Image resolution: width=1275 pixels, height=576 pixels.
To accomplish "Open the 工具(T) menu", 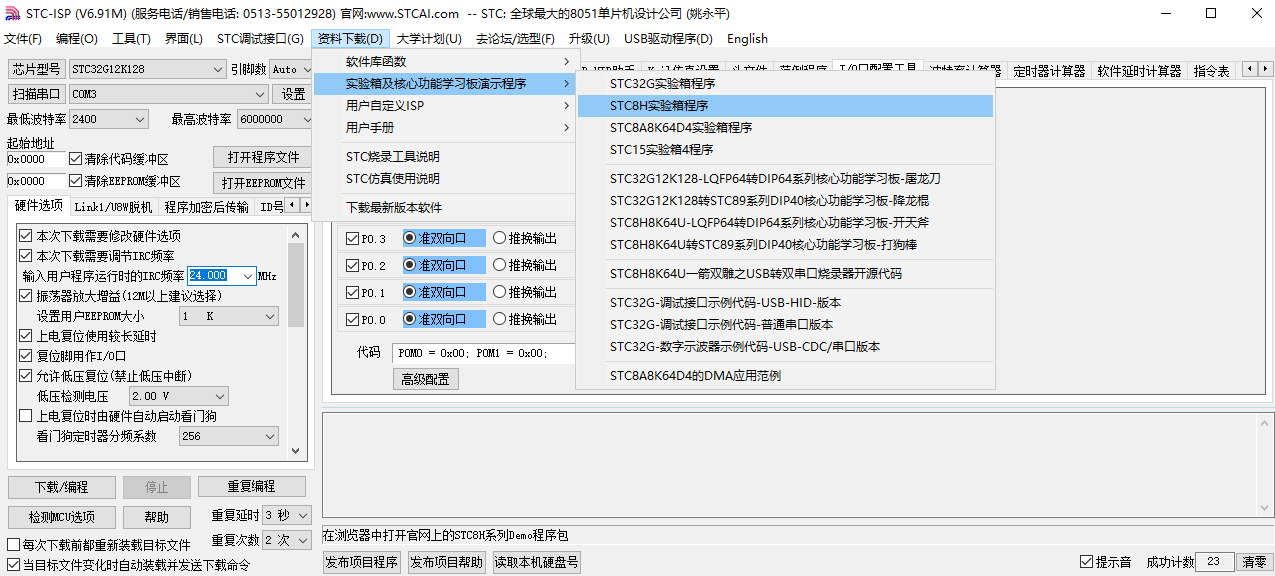I will coord(131,39).
